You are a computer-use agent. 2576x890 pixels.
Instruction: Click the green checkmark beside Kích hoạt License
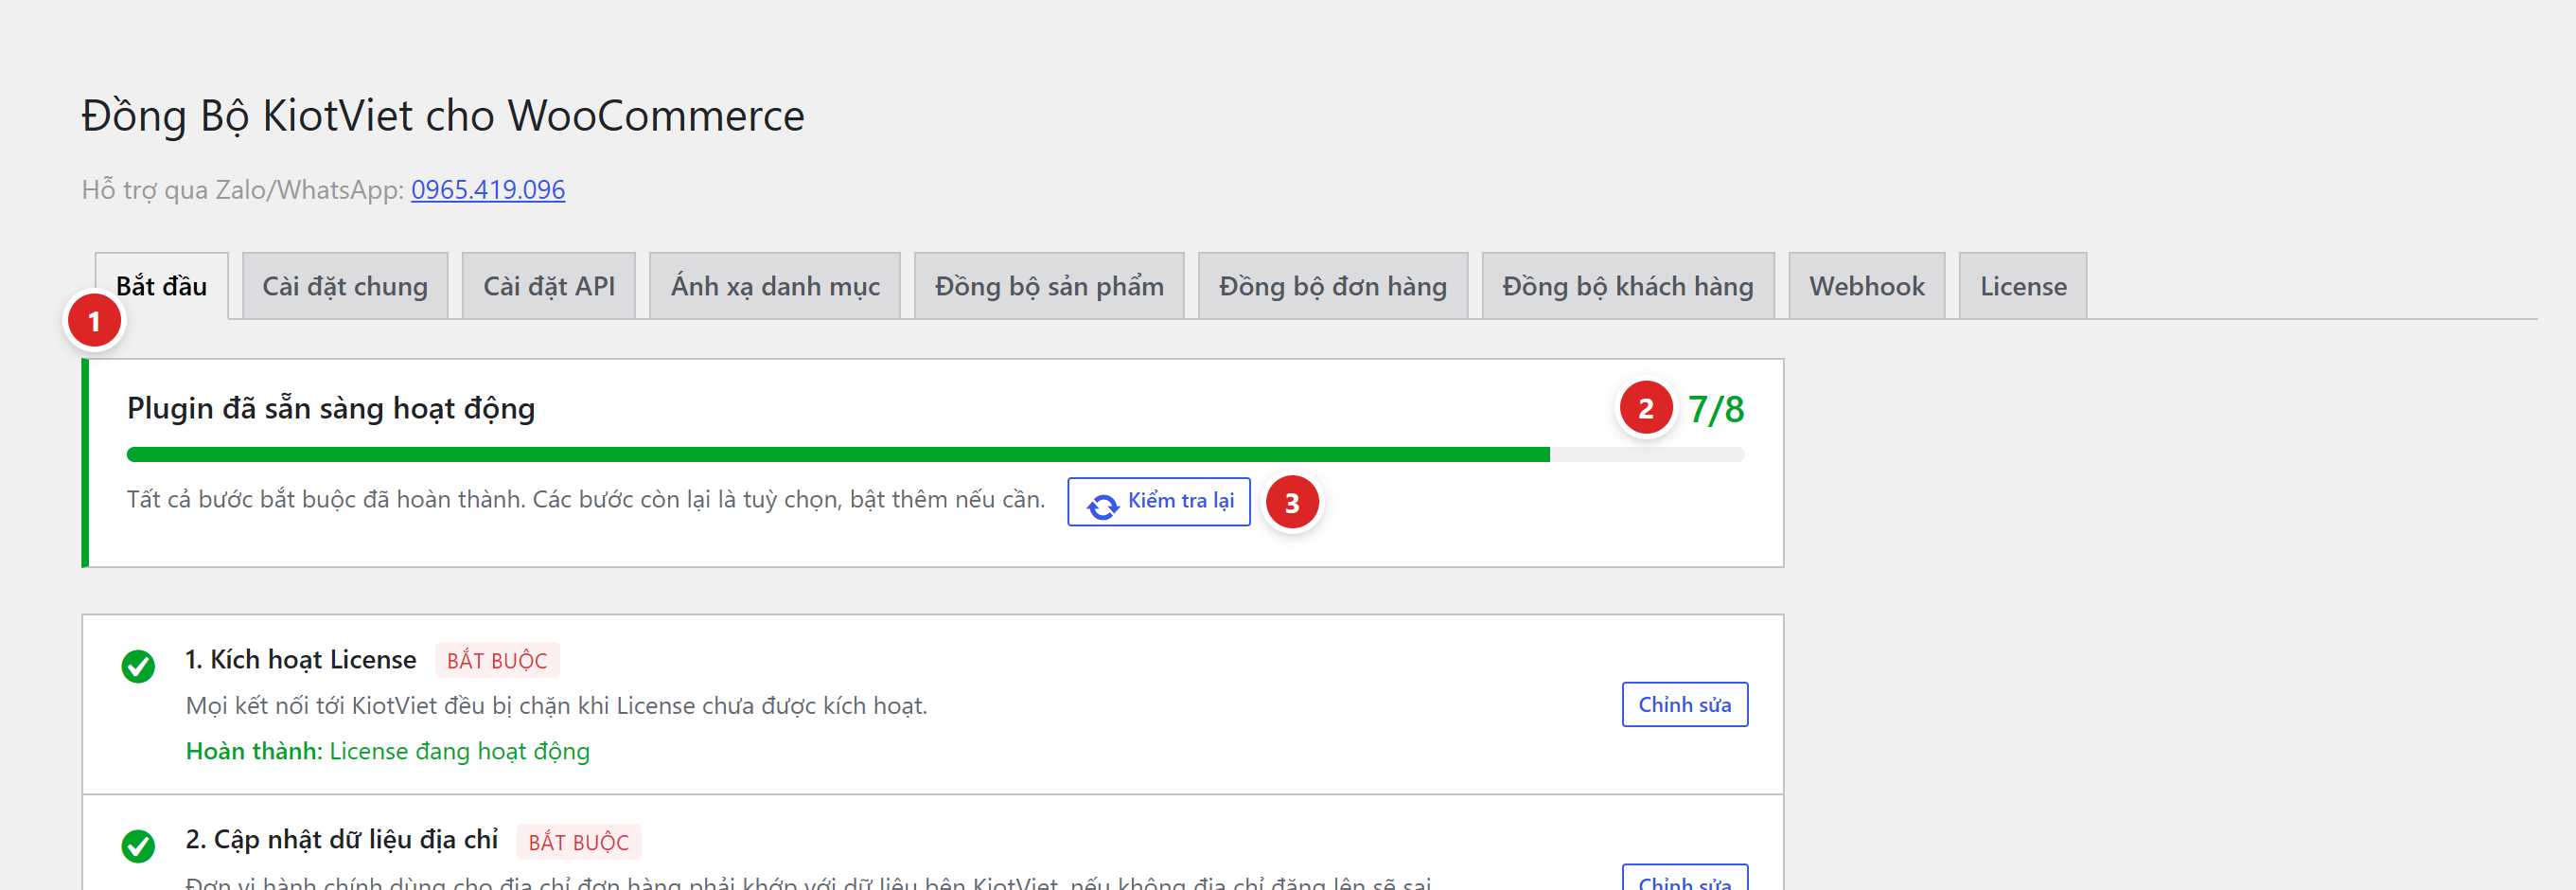coord(138,666)
